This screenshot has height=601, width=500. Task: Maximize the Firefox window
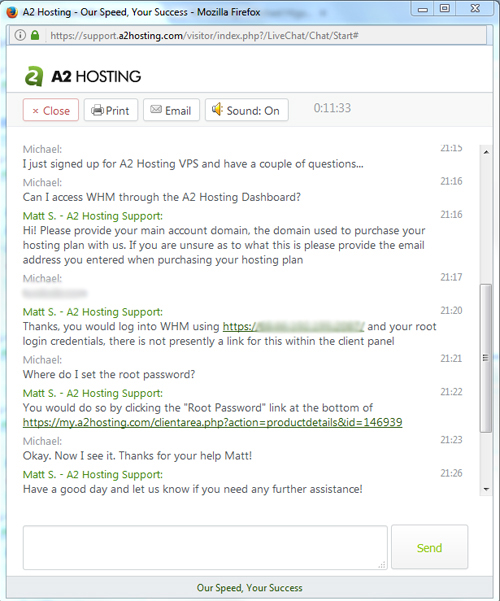pyautogui.click(x=445, y=9)
